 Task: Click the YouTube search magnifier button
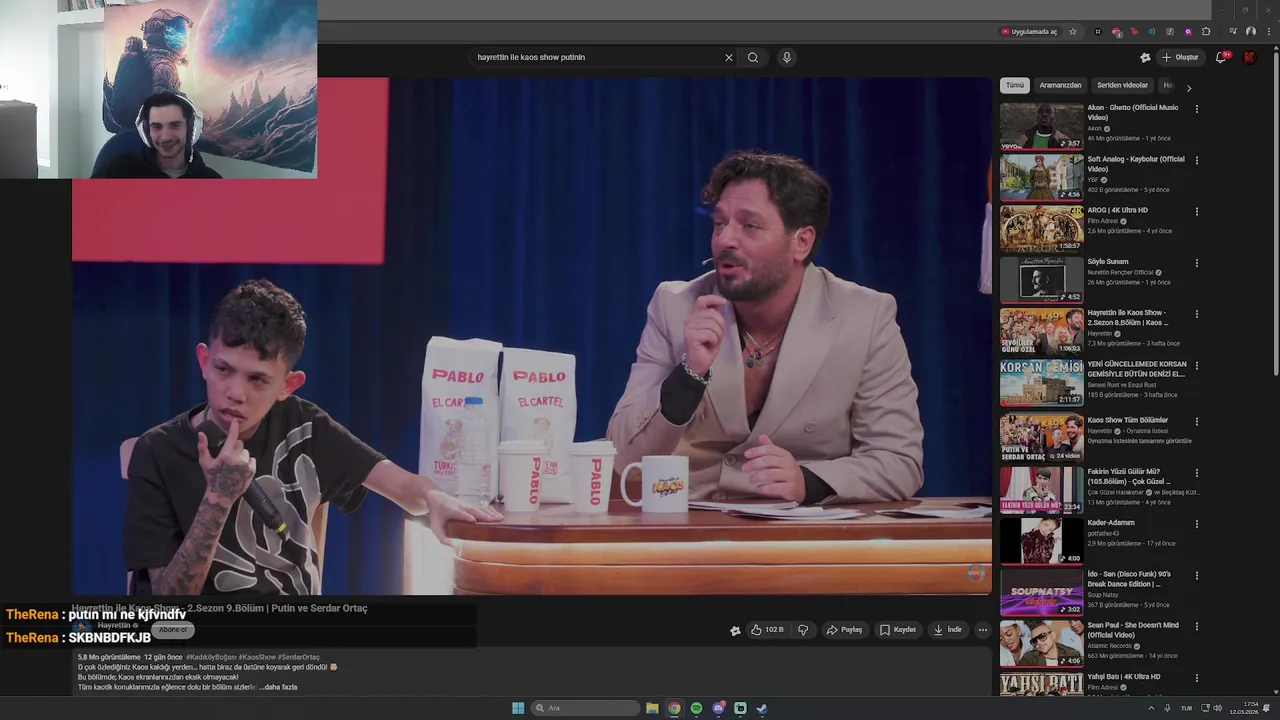[x=753, y=57]
